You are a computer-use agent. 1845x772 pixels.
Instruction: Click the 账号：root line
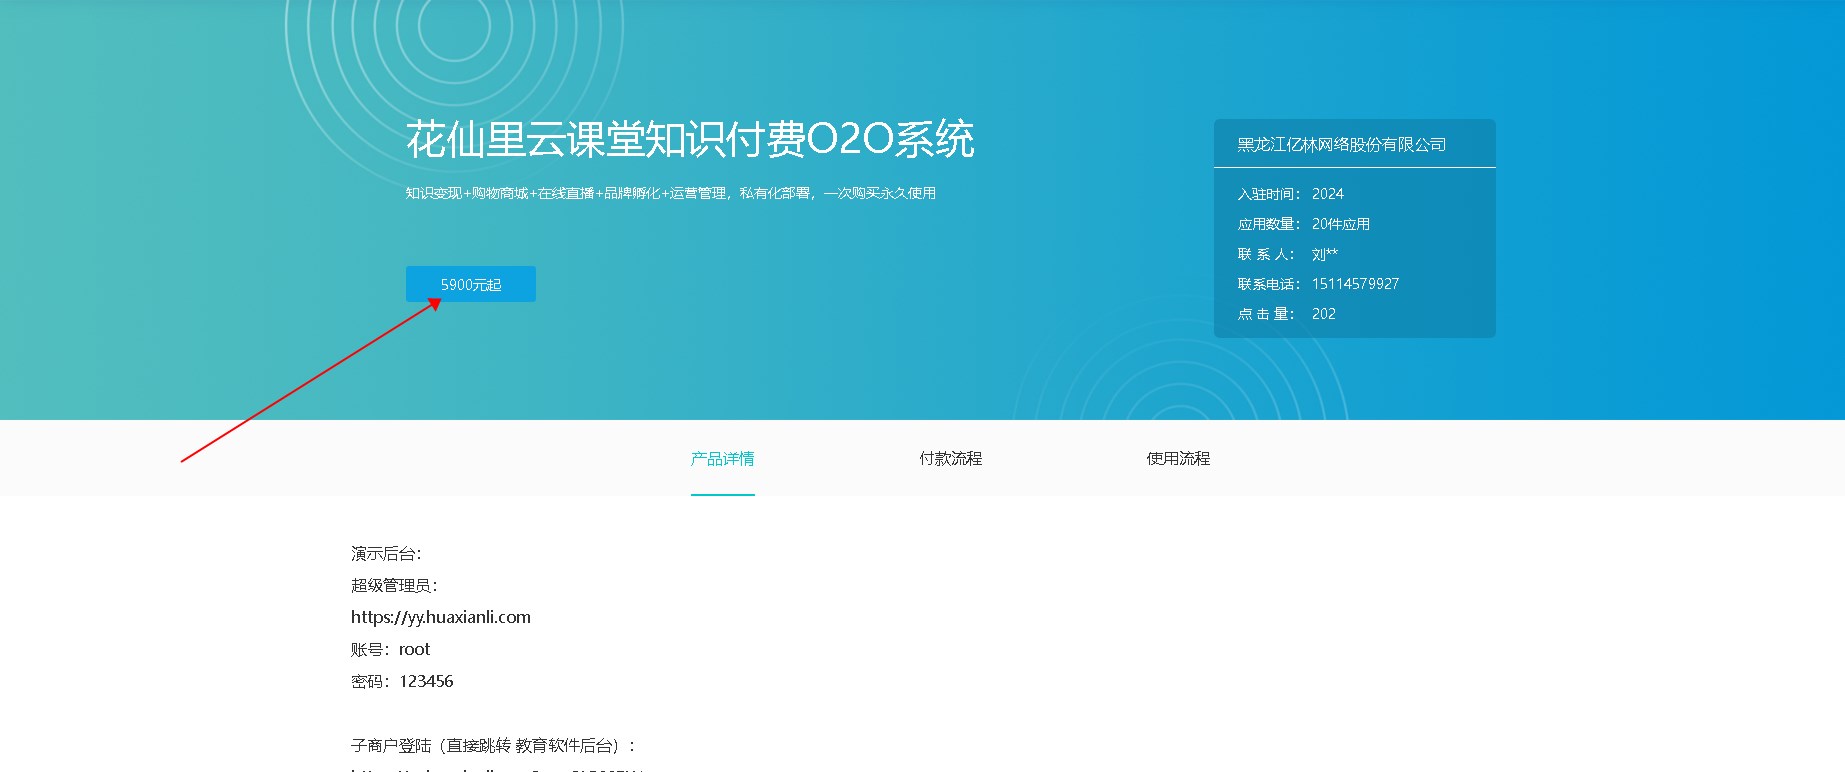[391, 649]
